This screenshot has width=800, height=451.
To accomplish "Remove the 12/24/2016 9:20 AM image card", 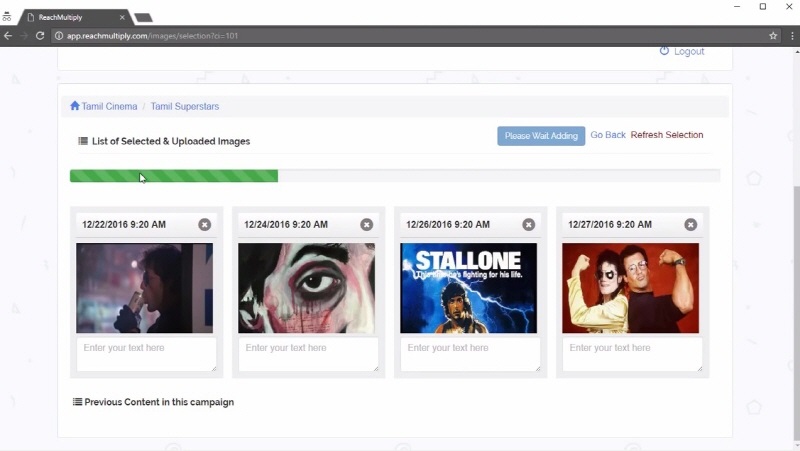I will tap(366, 224).
